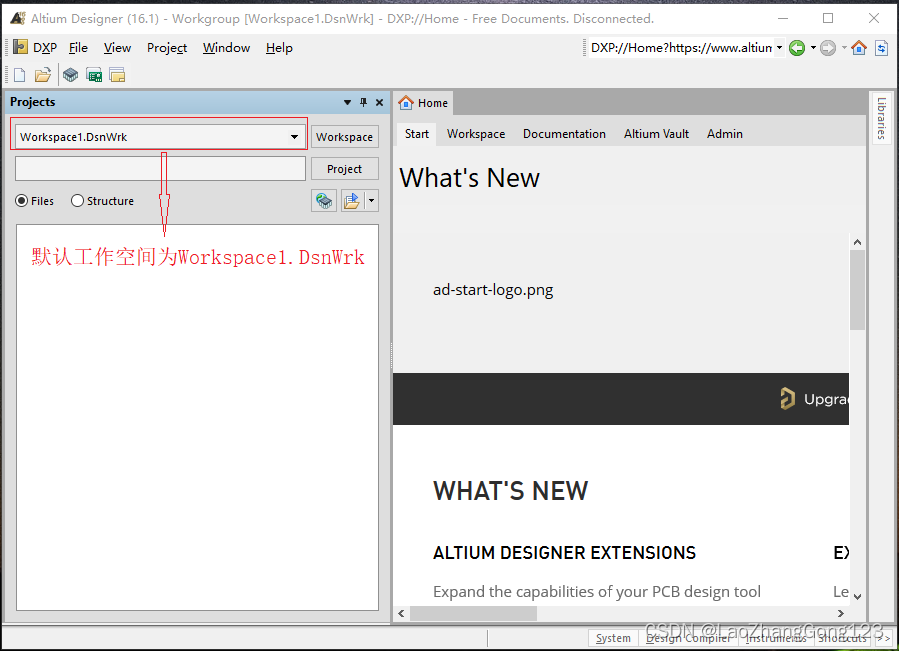The width and height of the screenshot is (899, 651).
Task: Open the File menu
Action: [x=78, y=48]
